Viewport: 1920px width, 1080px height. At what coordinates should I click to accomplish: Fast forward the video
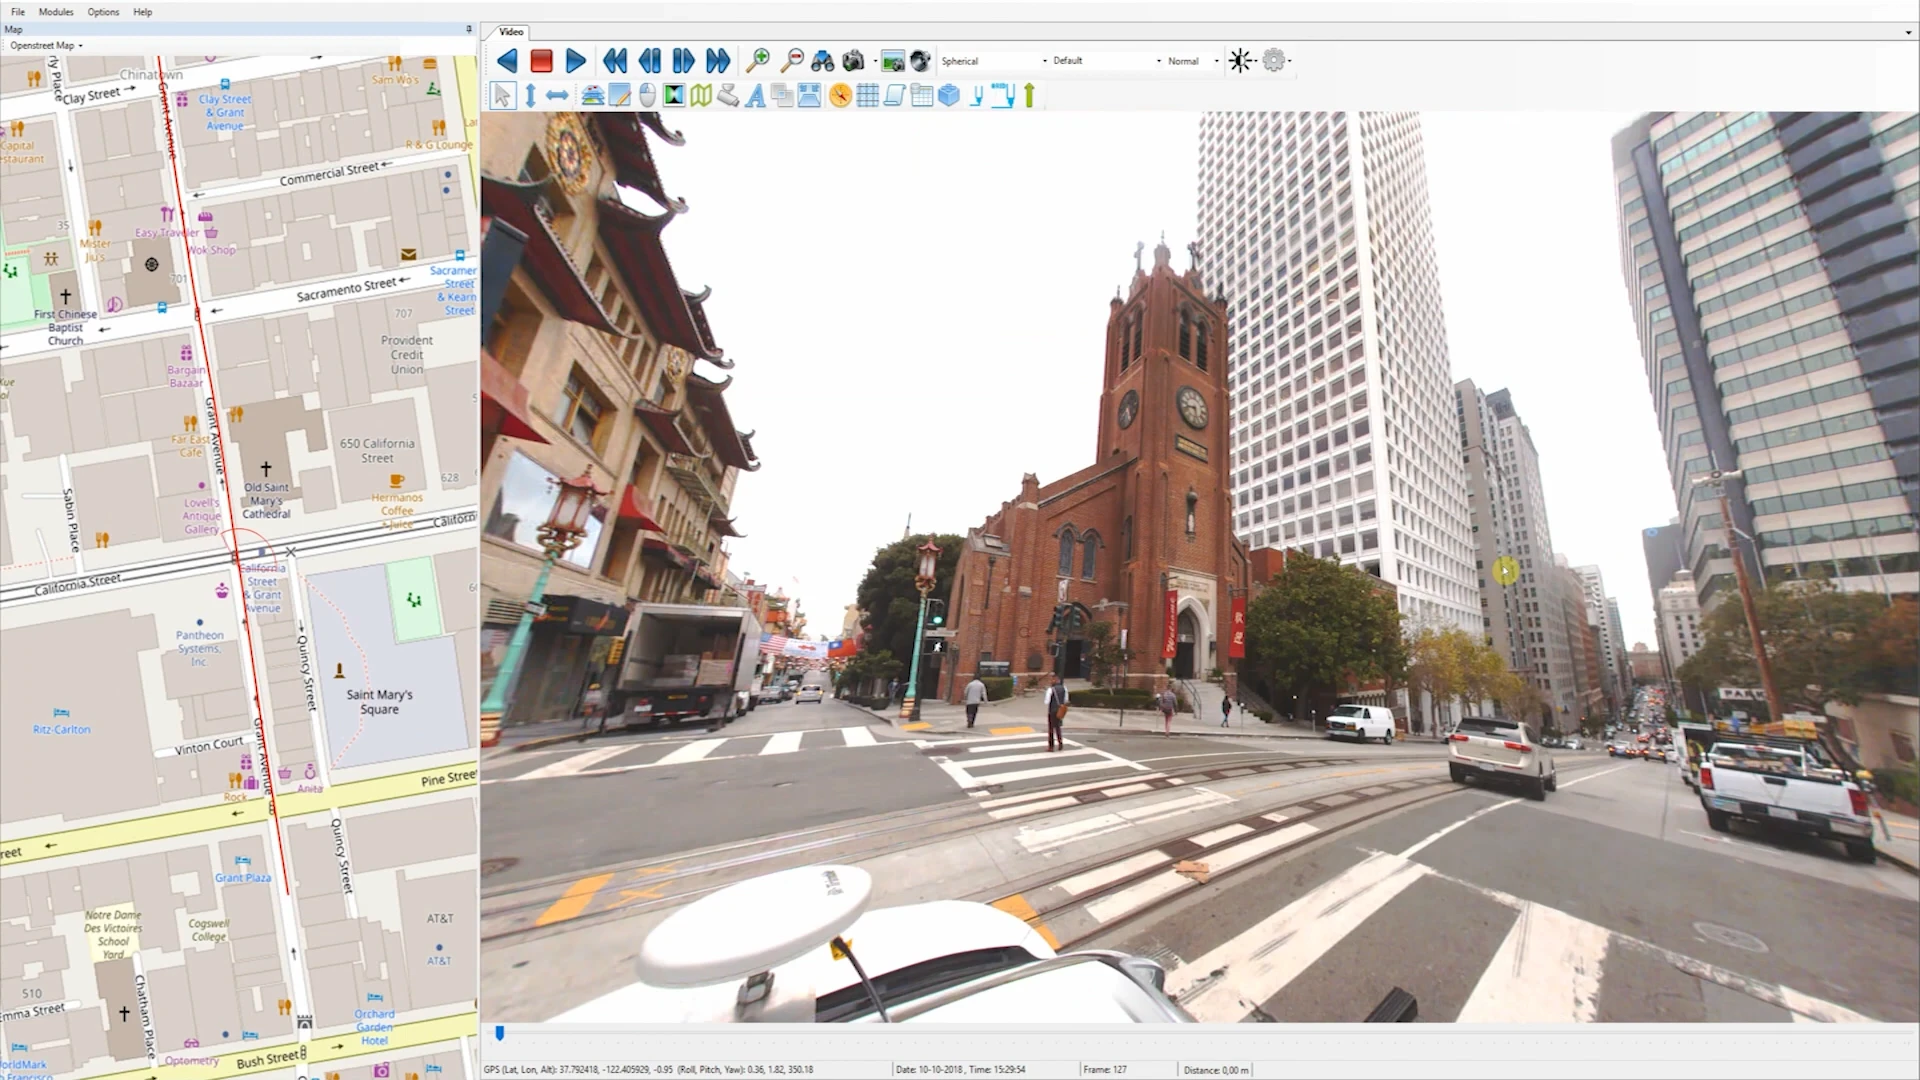[x=718, y=61]
